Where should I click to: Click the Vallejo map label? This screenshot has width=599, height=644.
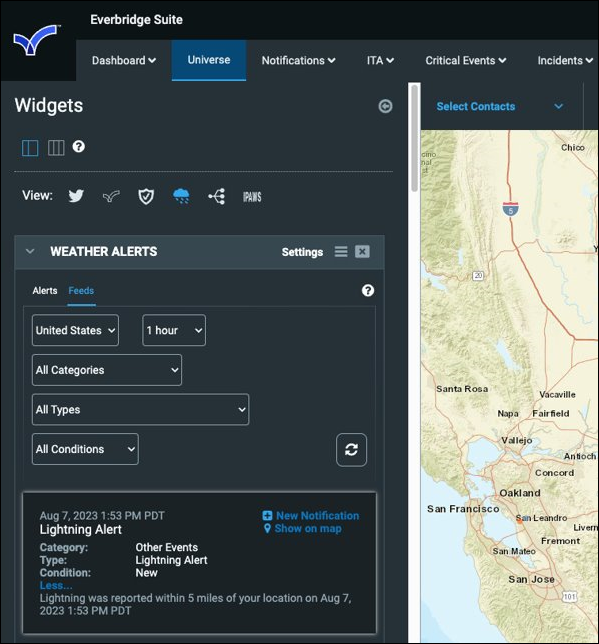coord(517,441)
